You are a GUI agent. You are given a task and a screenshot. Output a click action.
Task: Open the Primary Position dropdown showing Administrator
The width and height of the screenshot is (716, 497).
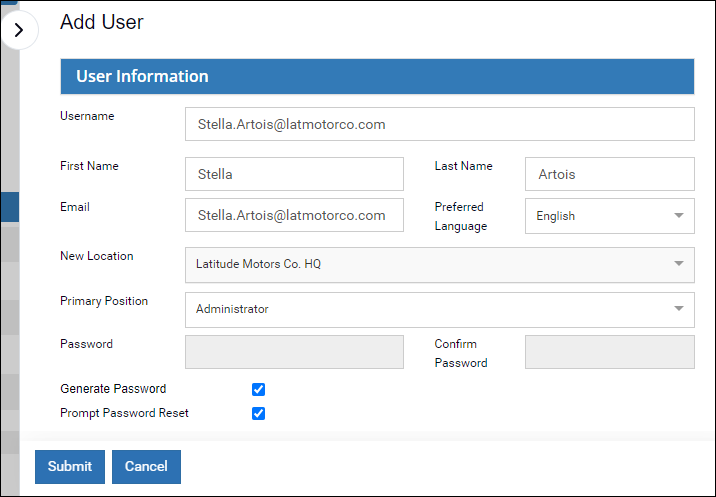pos(439,310)
